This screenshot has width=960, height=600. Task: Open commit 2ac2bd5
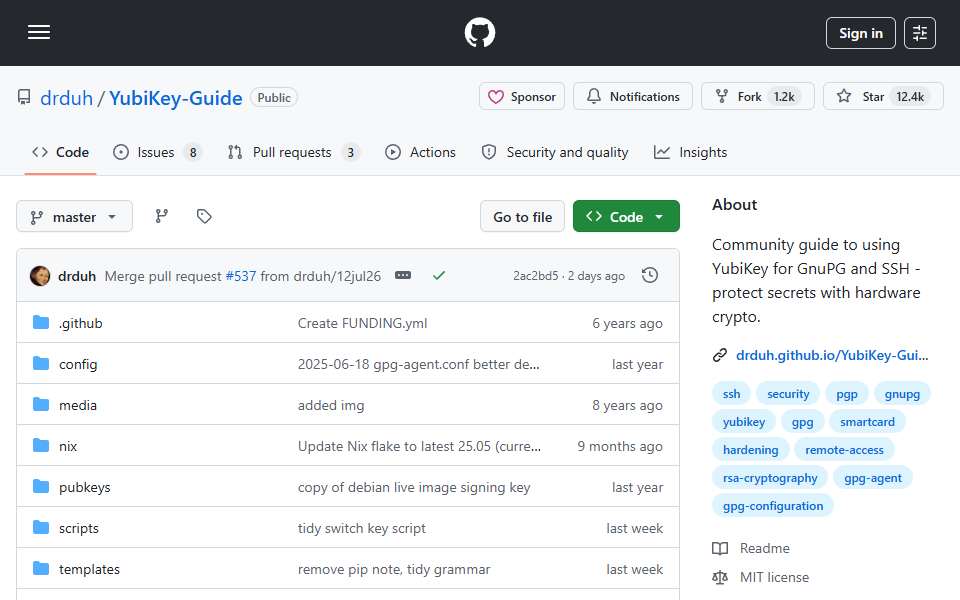click(536, 276)
